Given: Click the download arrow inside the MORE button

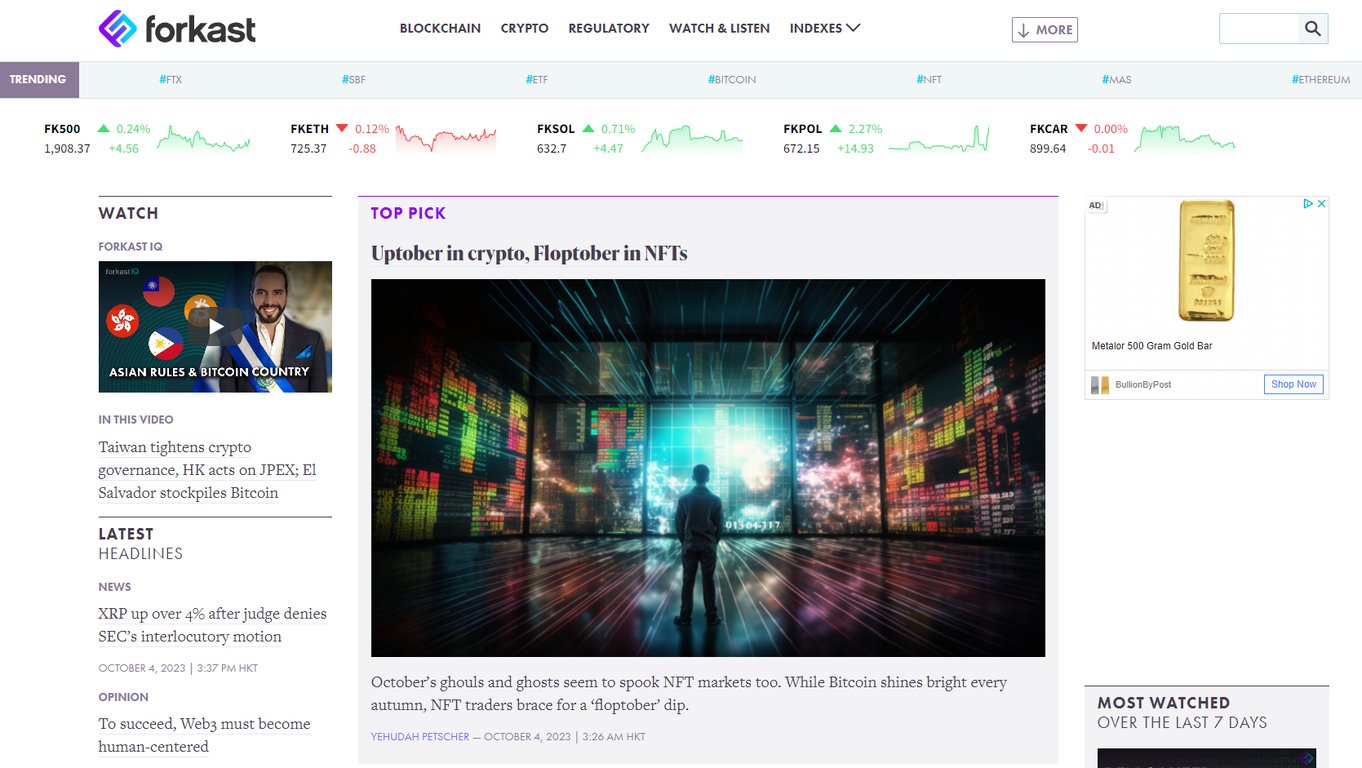Looking at the screenshot, I should 1025,30.
